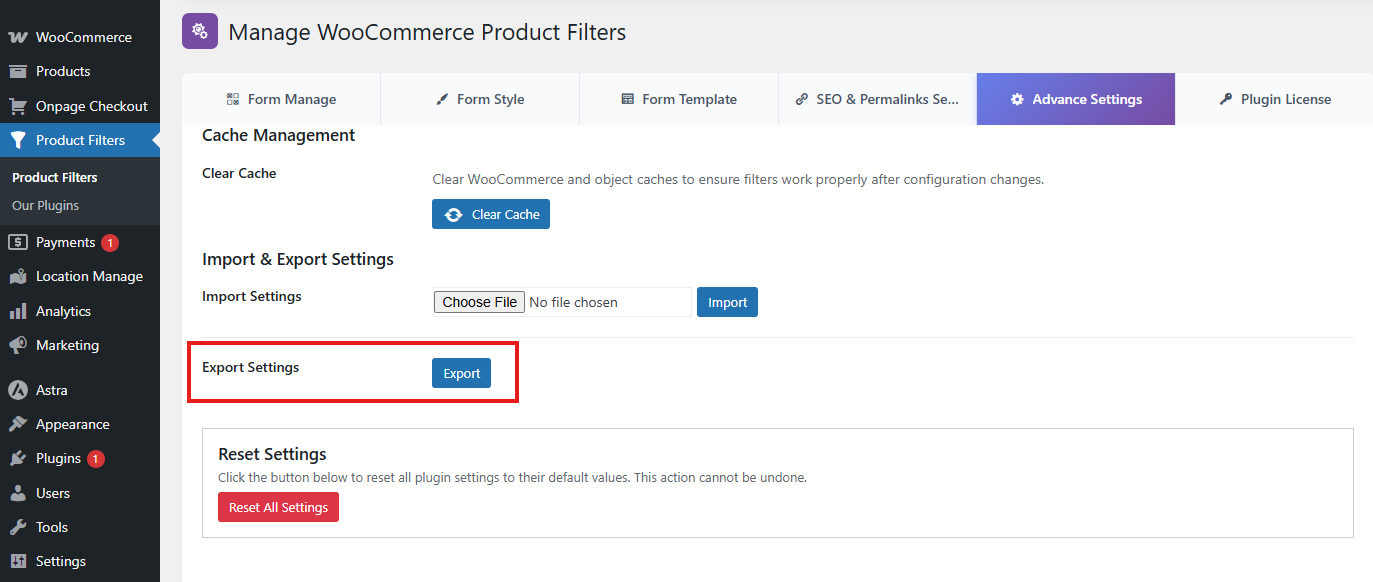Open the Form Manage tab

[x=281, y=99]
